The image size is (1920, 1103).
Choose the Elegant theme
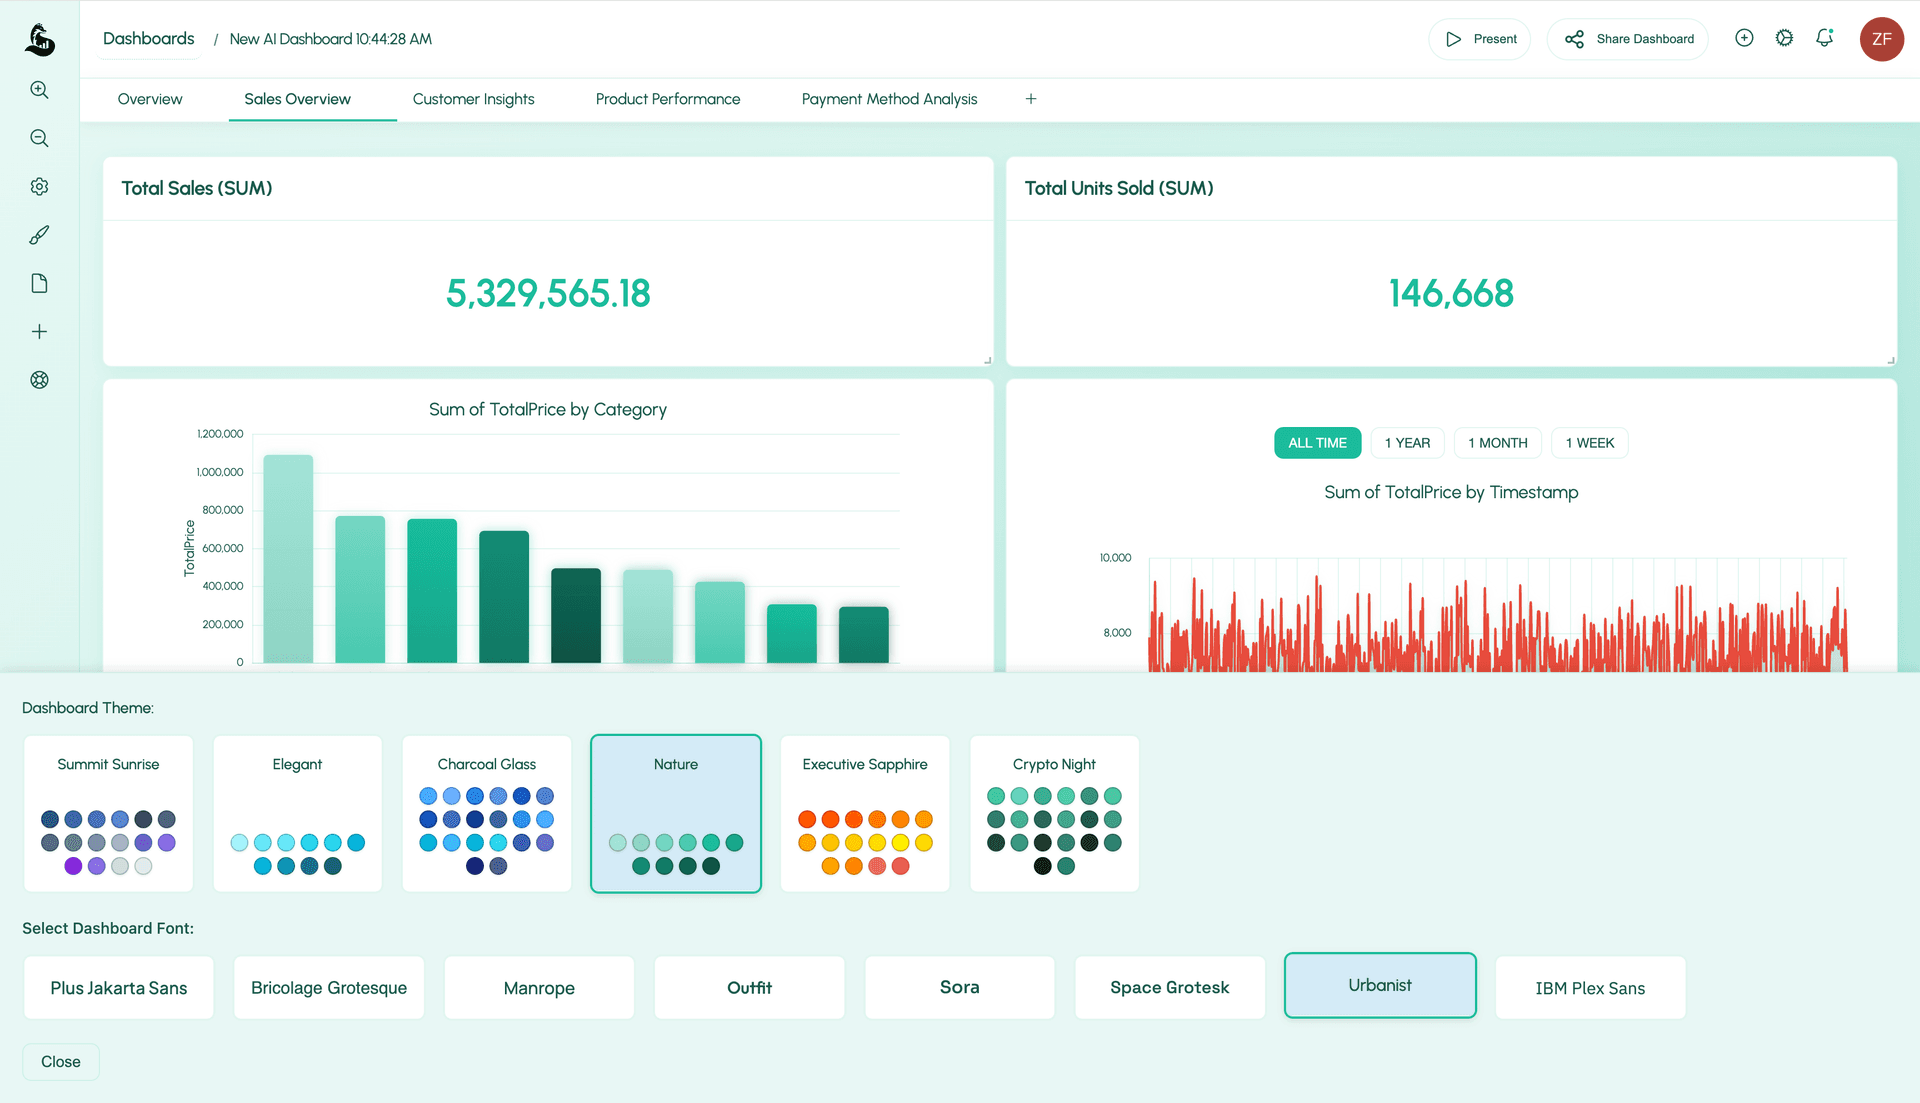tap(297, 814)
